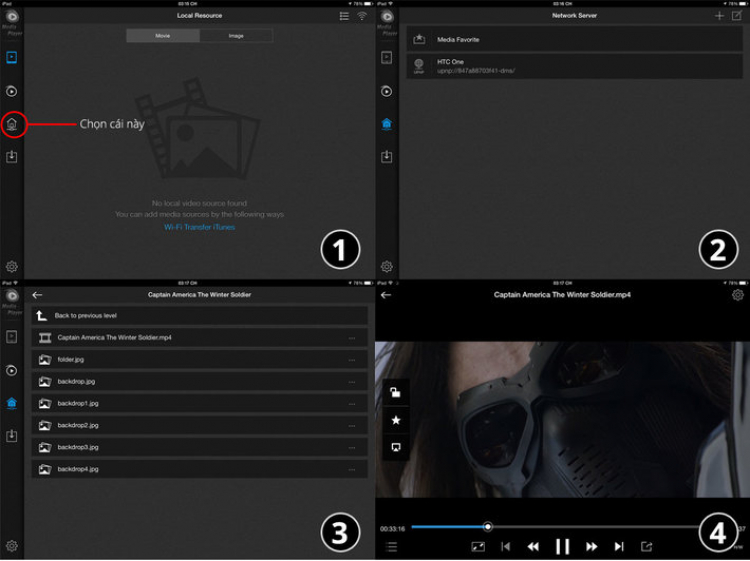
Task: Select local resource icon in folder list sidebar
Action: click(x=11, y=337)
